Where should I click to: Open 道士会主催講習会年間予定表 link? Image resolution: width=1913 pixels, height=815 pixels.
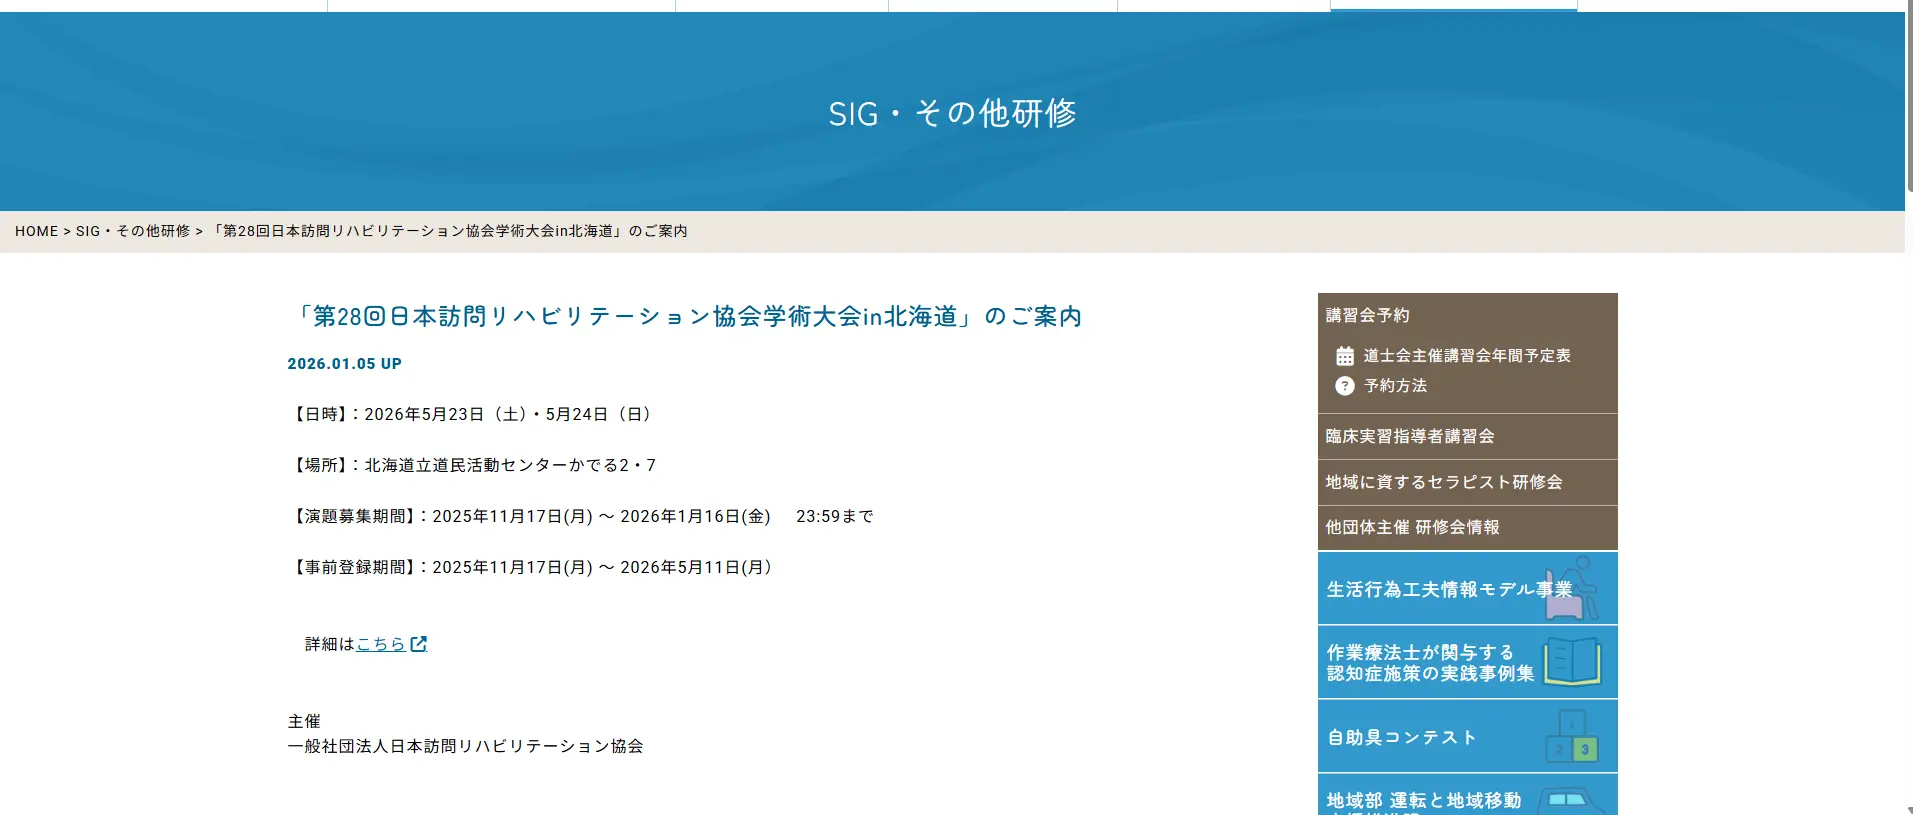pos(1467,356)
